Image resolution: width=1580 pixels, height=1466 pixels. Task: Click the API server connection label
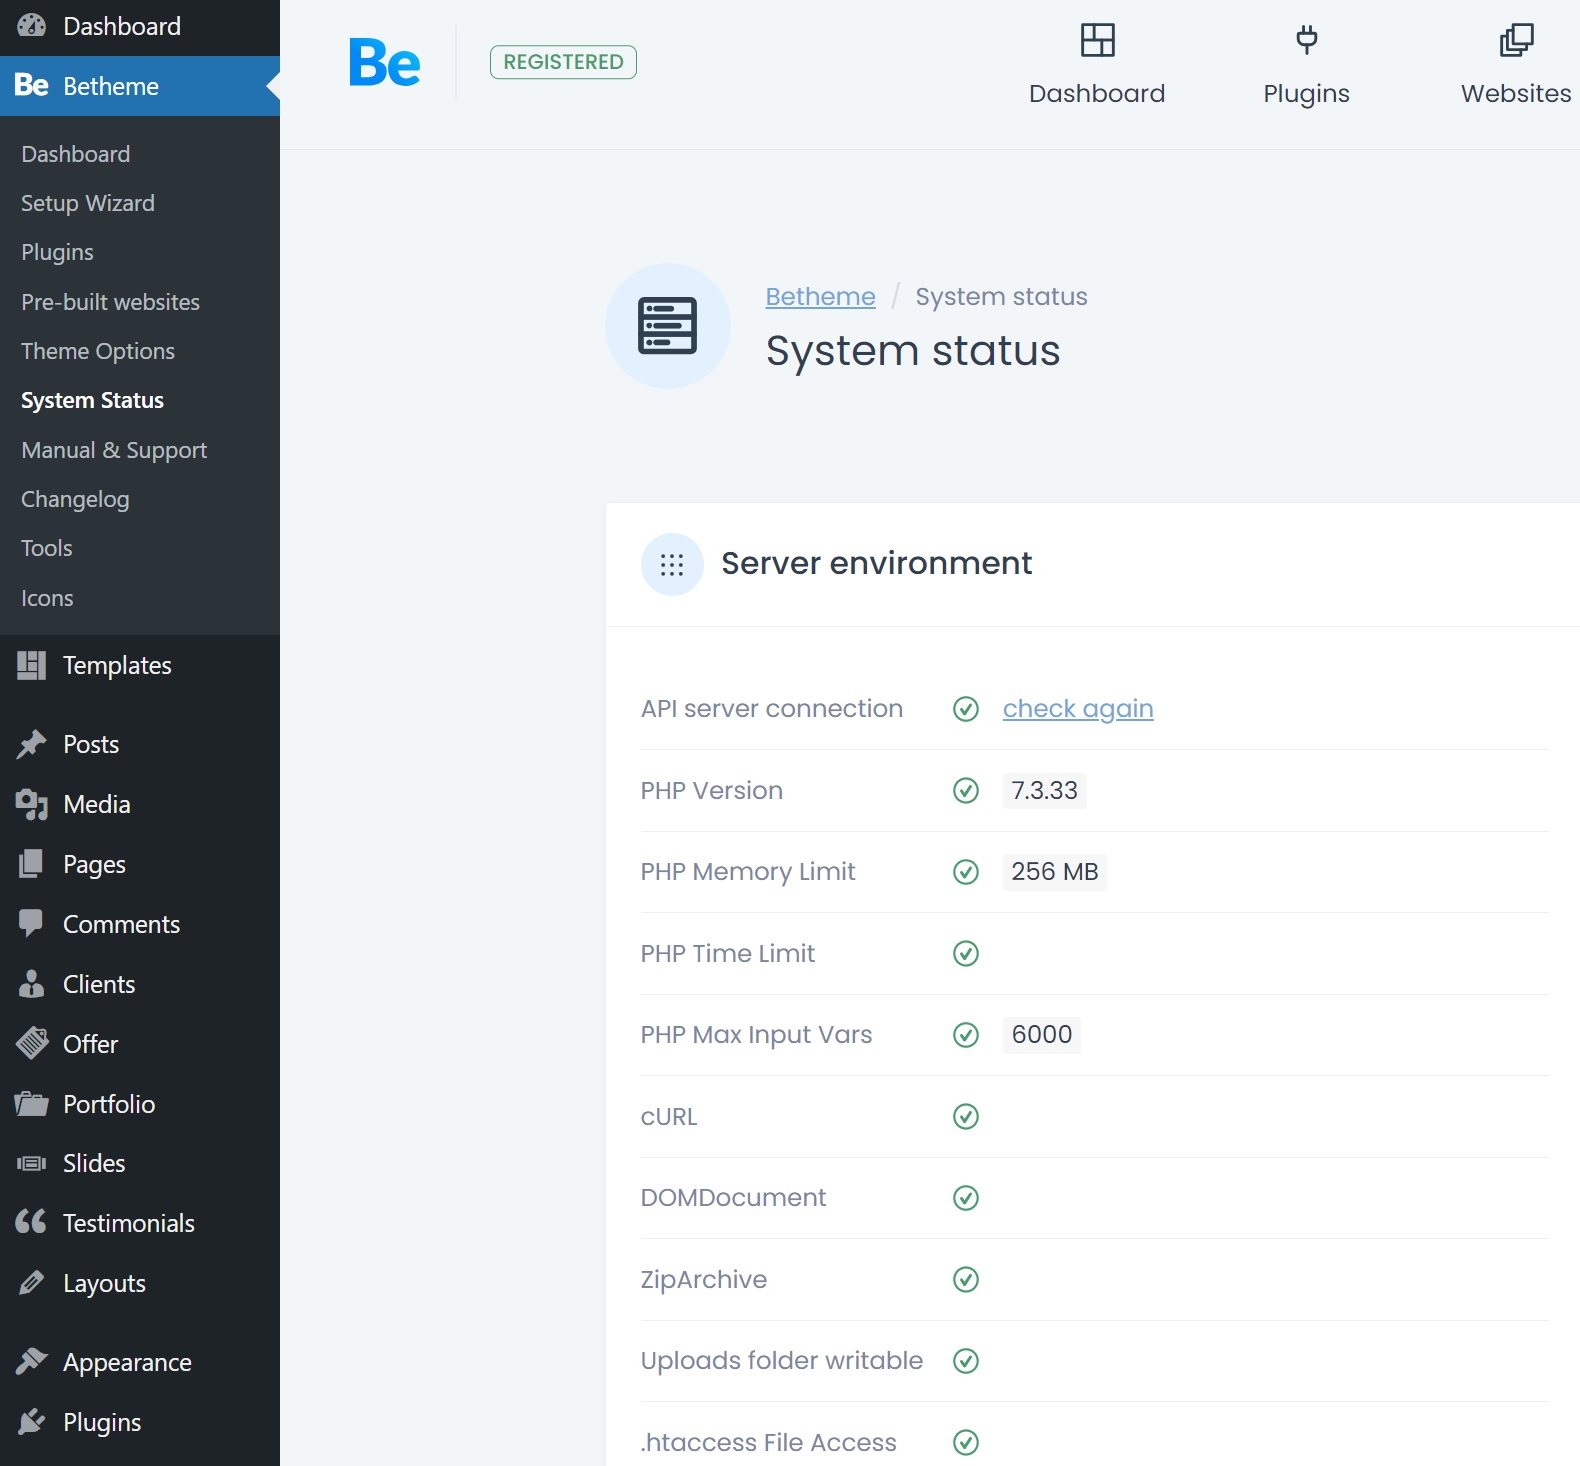(x=772, y=709)
